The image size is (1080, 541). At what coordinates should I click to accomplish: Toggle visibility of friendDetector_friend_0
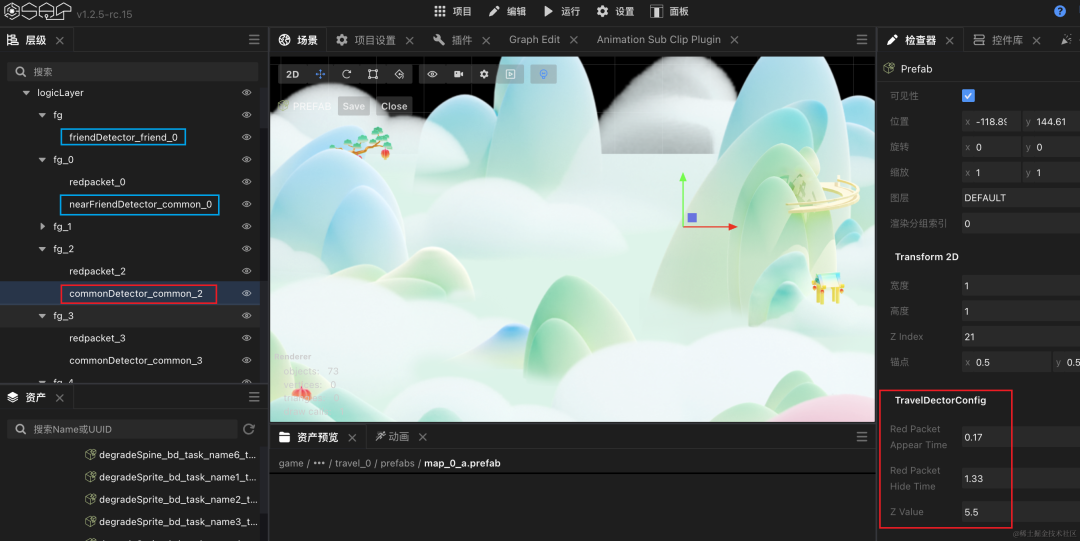247,137
